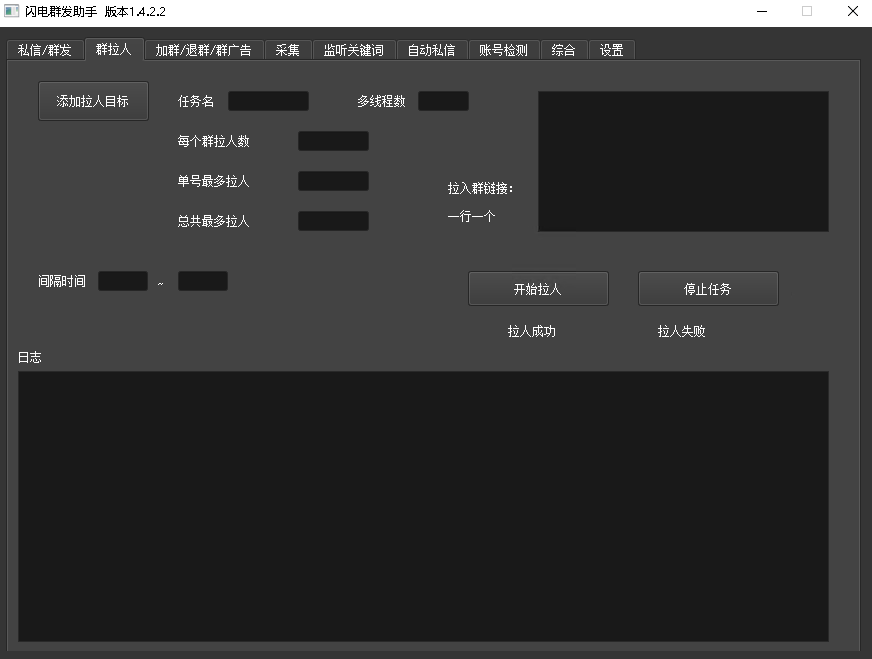Screen dimensions: 872x659
Task: Click the app icon in title bar
Action: tap(12, 12)
